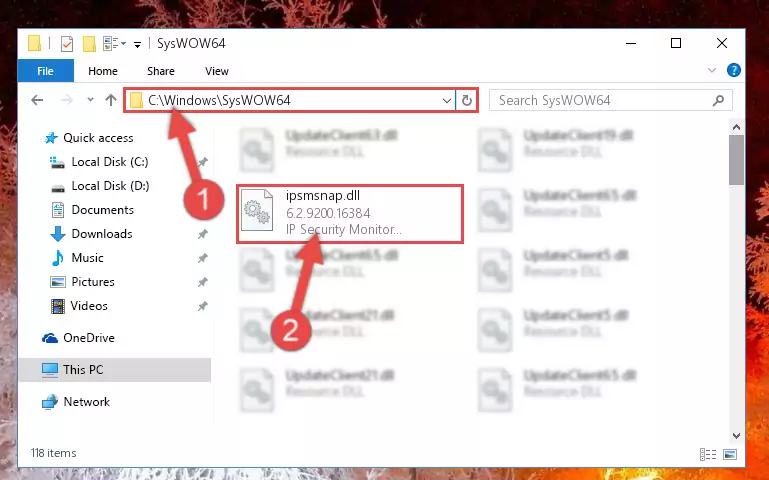The height and width of the screenshot is (480, 769).
Task: Refresh the SysWOW64 folder
Action: (466, 101)
